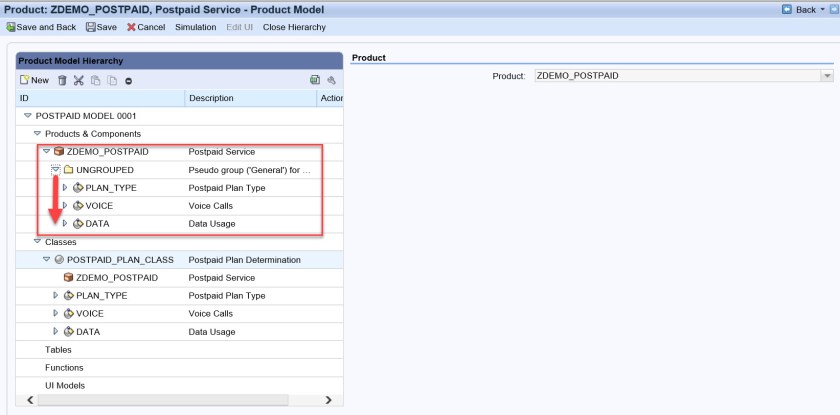Click the export to spreadsheet icon

pos(315,80)
